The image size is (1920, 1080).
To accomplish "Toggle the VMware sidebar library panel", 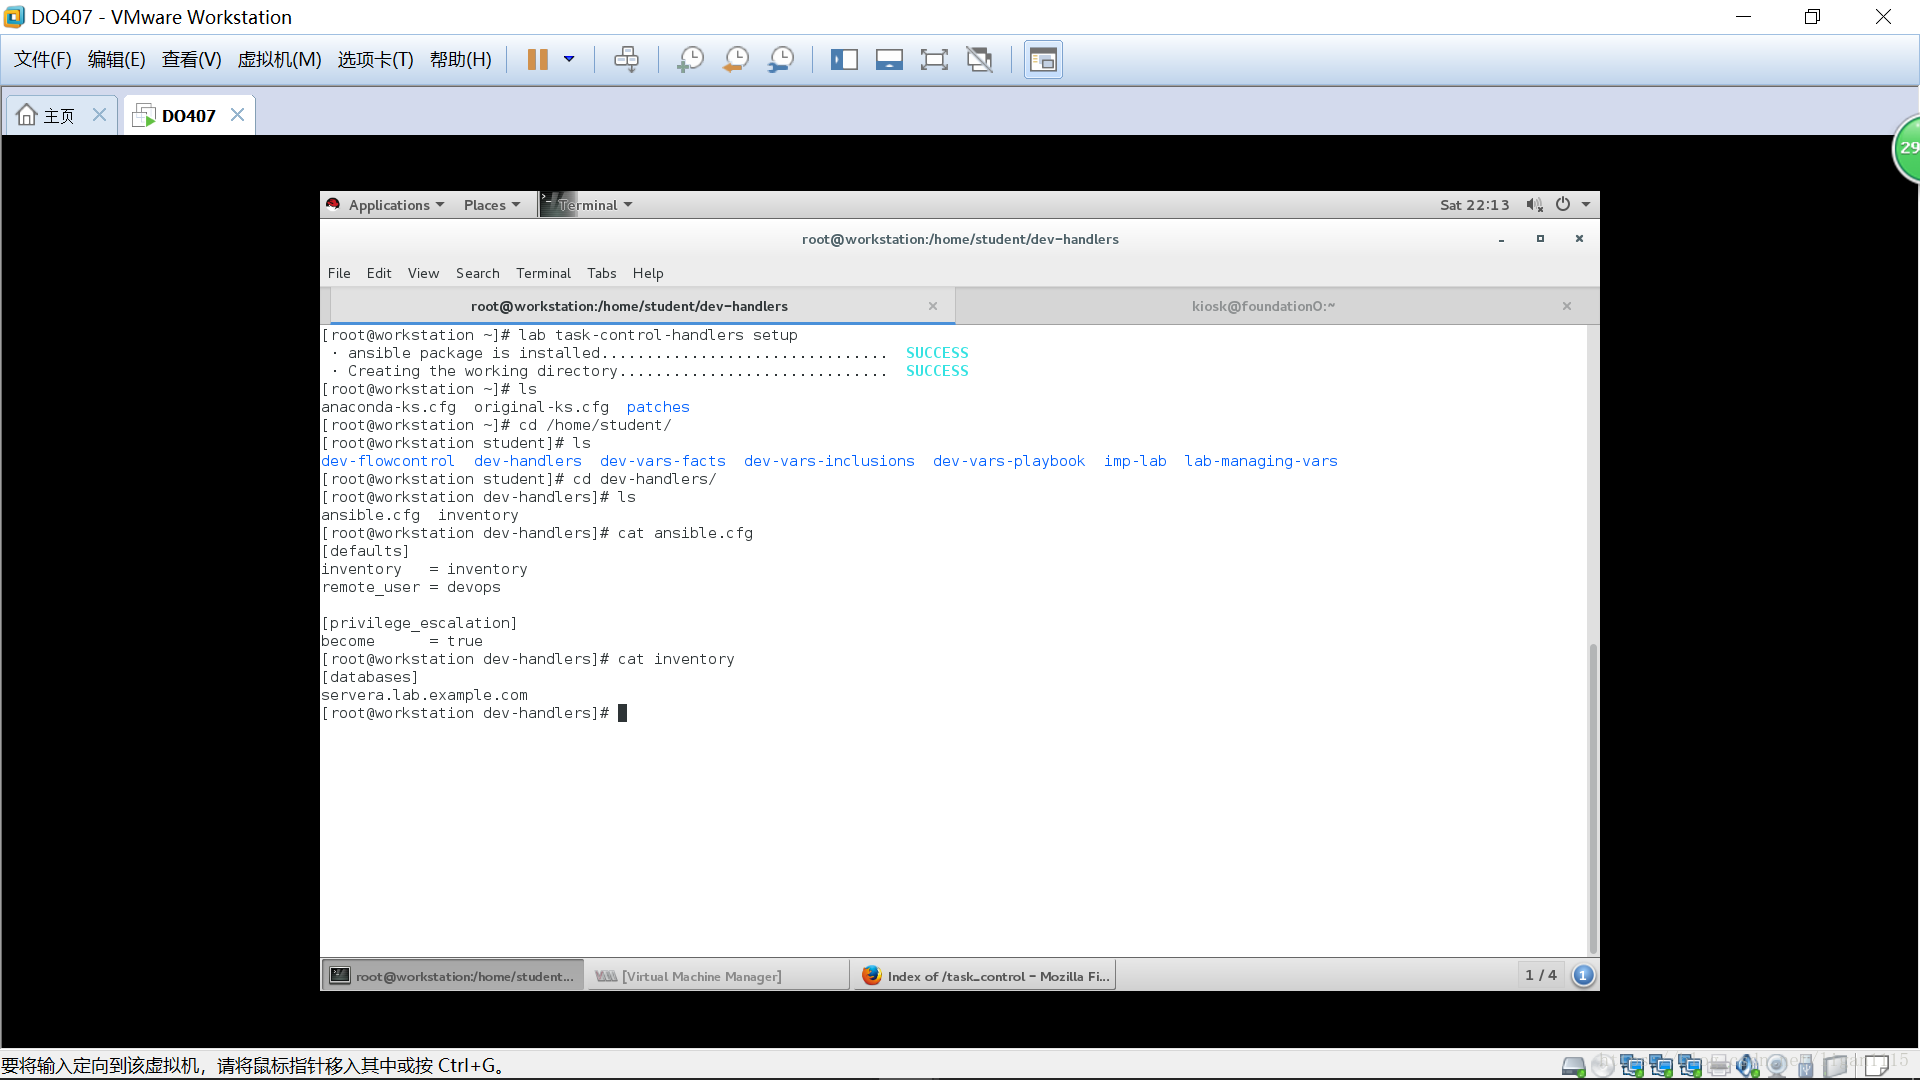I will point(844,60).
